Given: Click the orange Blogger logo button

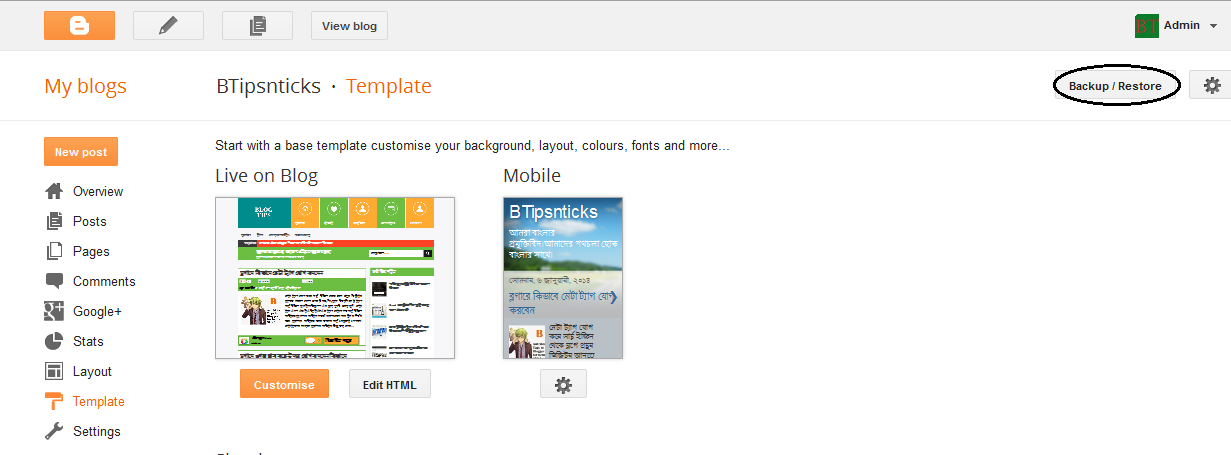Looking at the screenshot, I should pyautogui.click(x=79, y=25).
